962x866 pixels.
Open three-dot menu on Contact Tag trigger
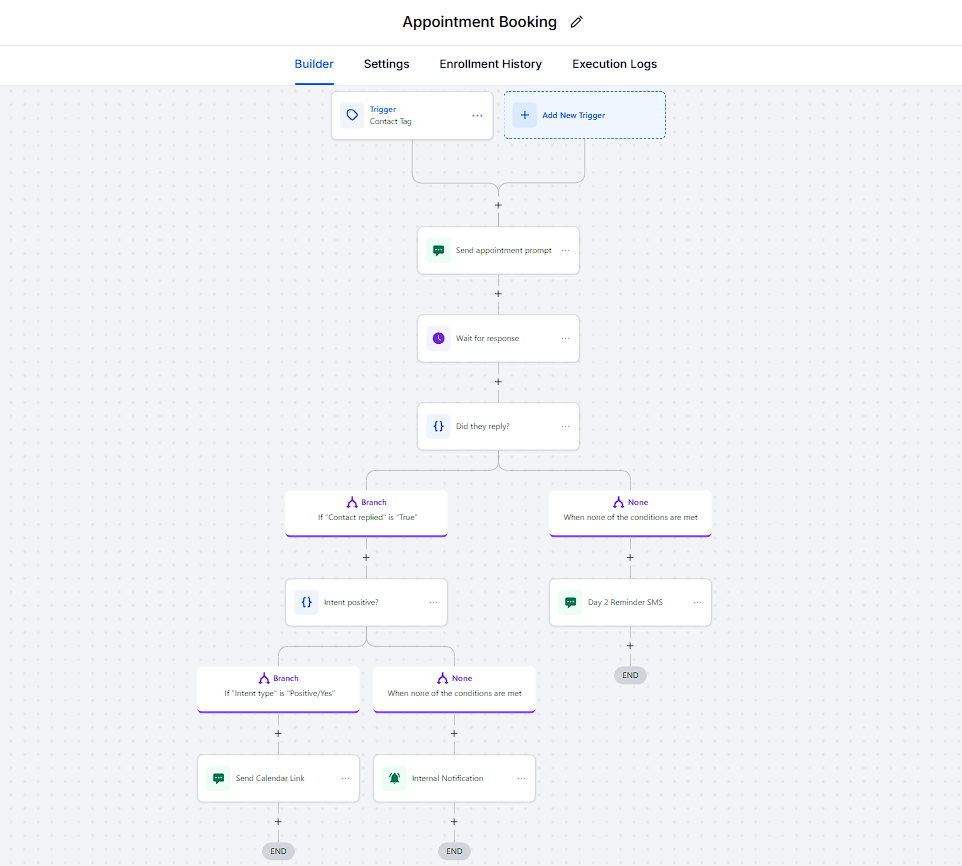477,115
